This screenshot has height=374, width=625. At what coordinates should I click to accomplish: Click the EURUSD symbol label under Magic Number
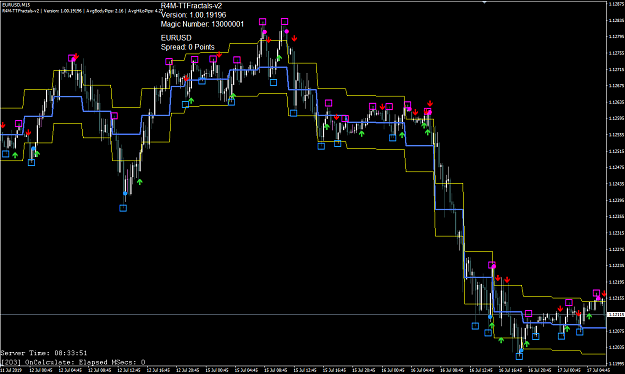tap(176, 37)
